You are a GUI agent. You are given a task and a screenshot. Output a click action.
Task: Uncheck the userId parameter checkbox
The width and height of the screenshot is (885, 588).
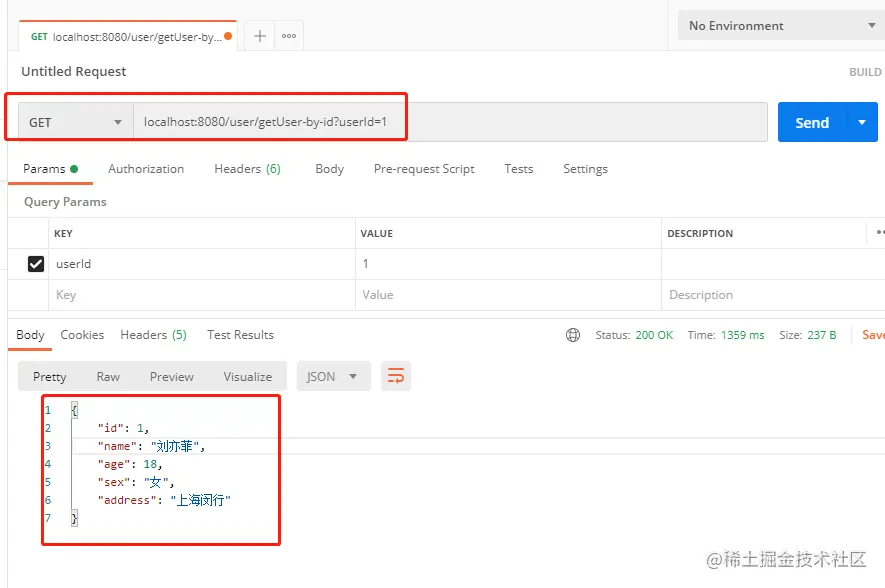[36, 264]
